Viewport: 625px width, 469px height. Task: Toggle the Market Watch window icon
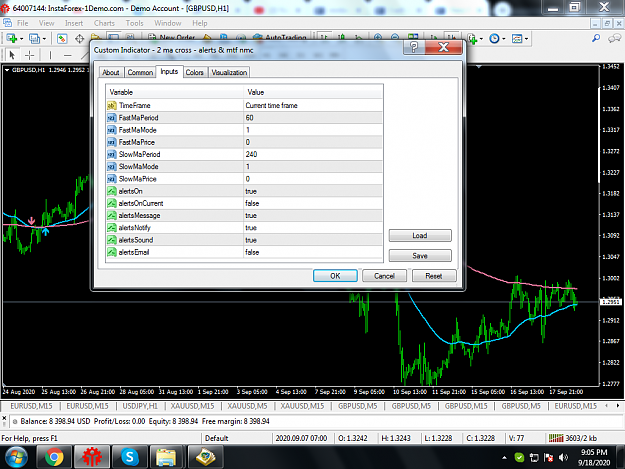(62, 39)
